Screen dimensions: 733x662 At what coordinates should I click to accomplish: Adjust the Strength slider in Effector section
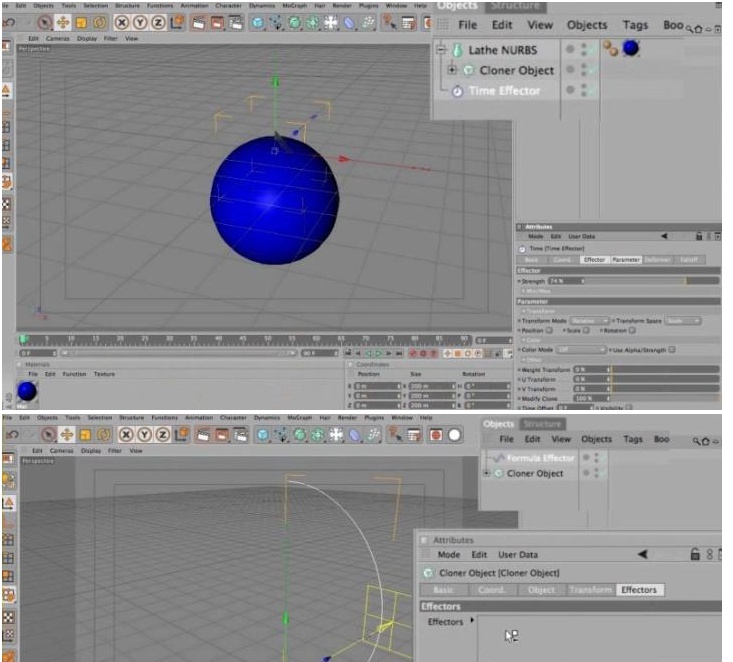pos(651,281)
